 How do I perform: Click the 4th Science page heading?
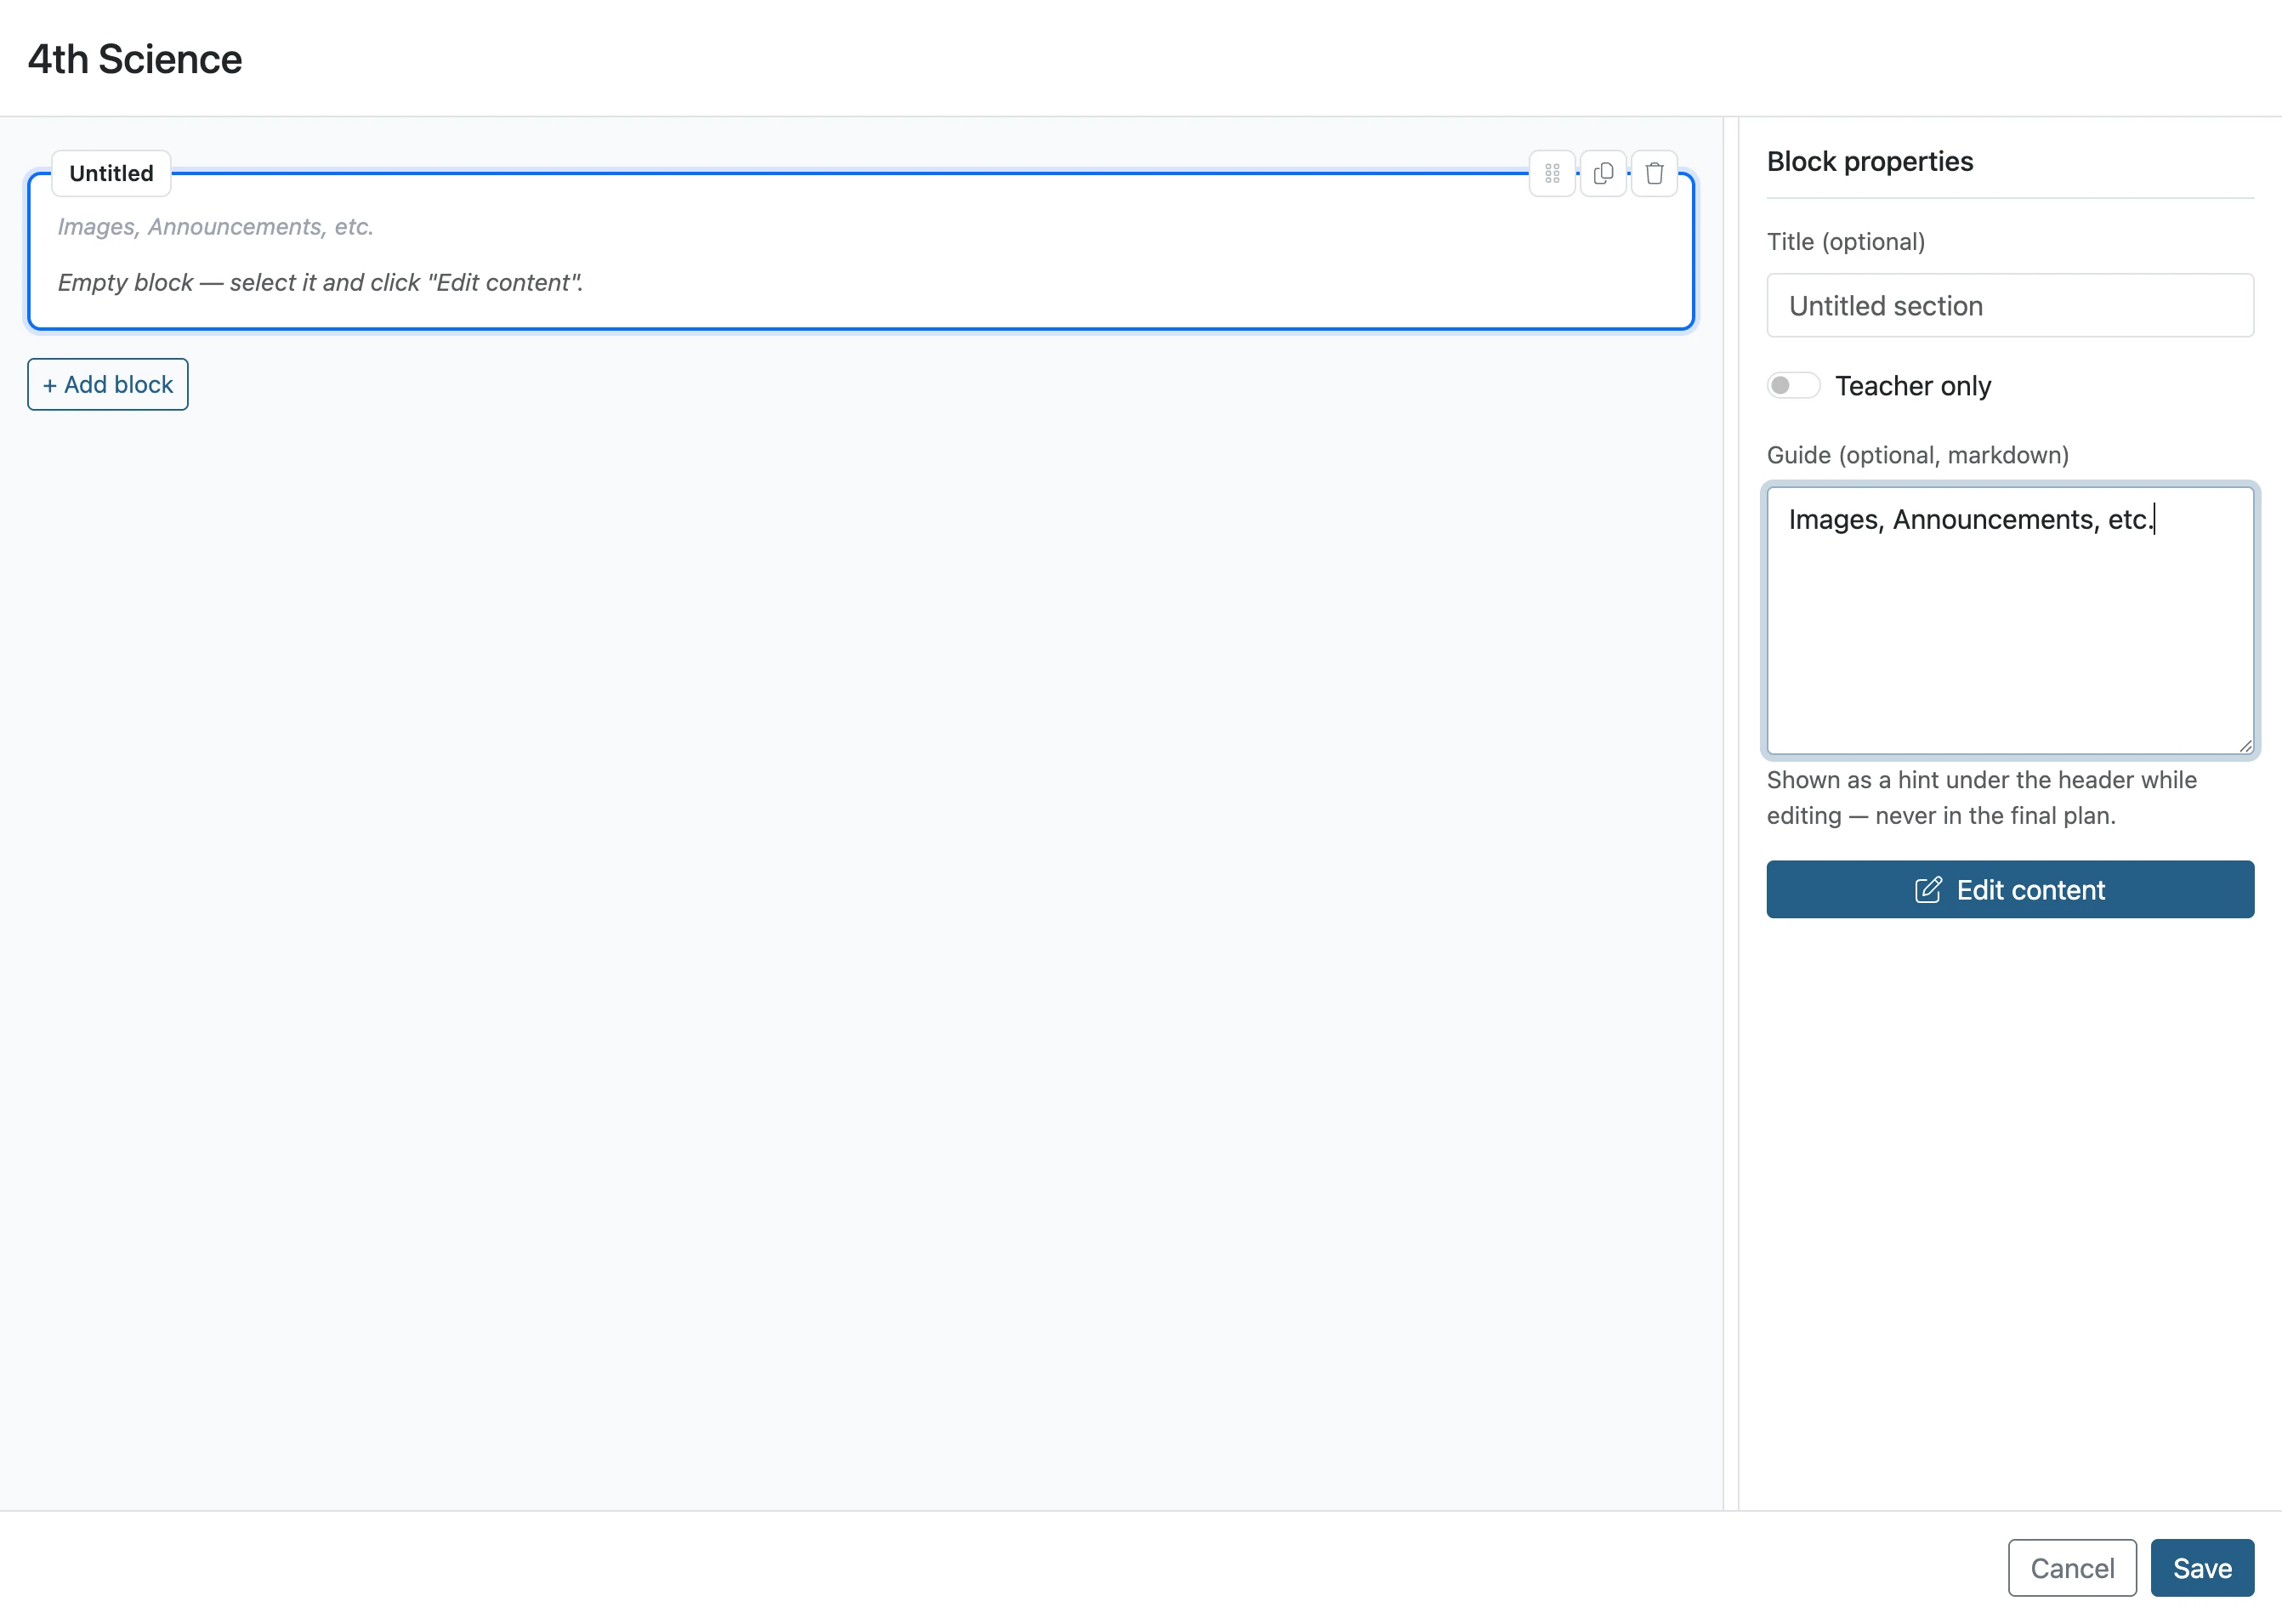(x=135, y=59)
